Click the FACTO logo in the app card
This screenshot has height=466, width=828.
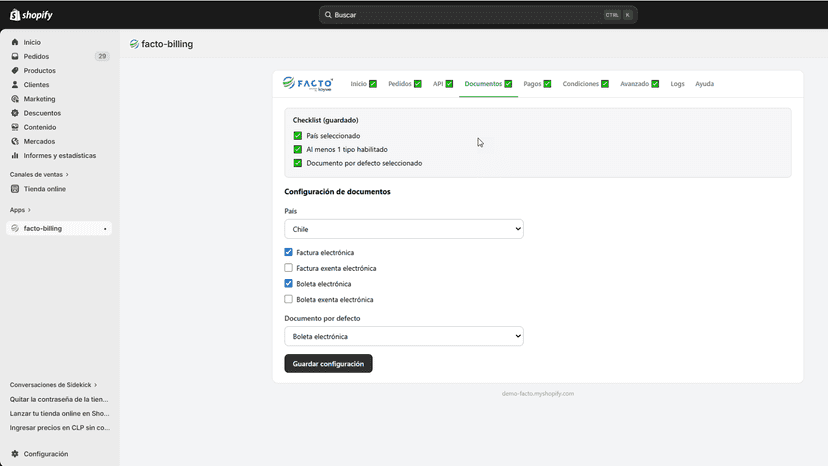[x=308, y=83]
